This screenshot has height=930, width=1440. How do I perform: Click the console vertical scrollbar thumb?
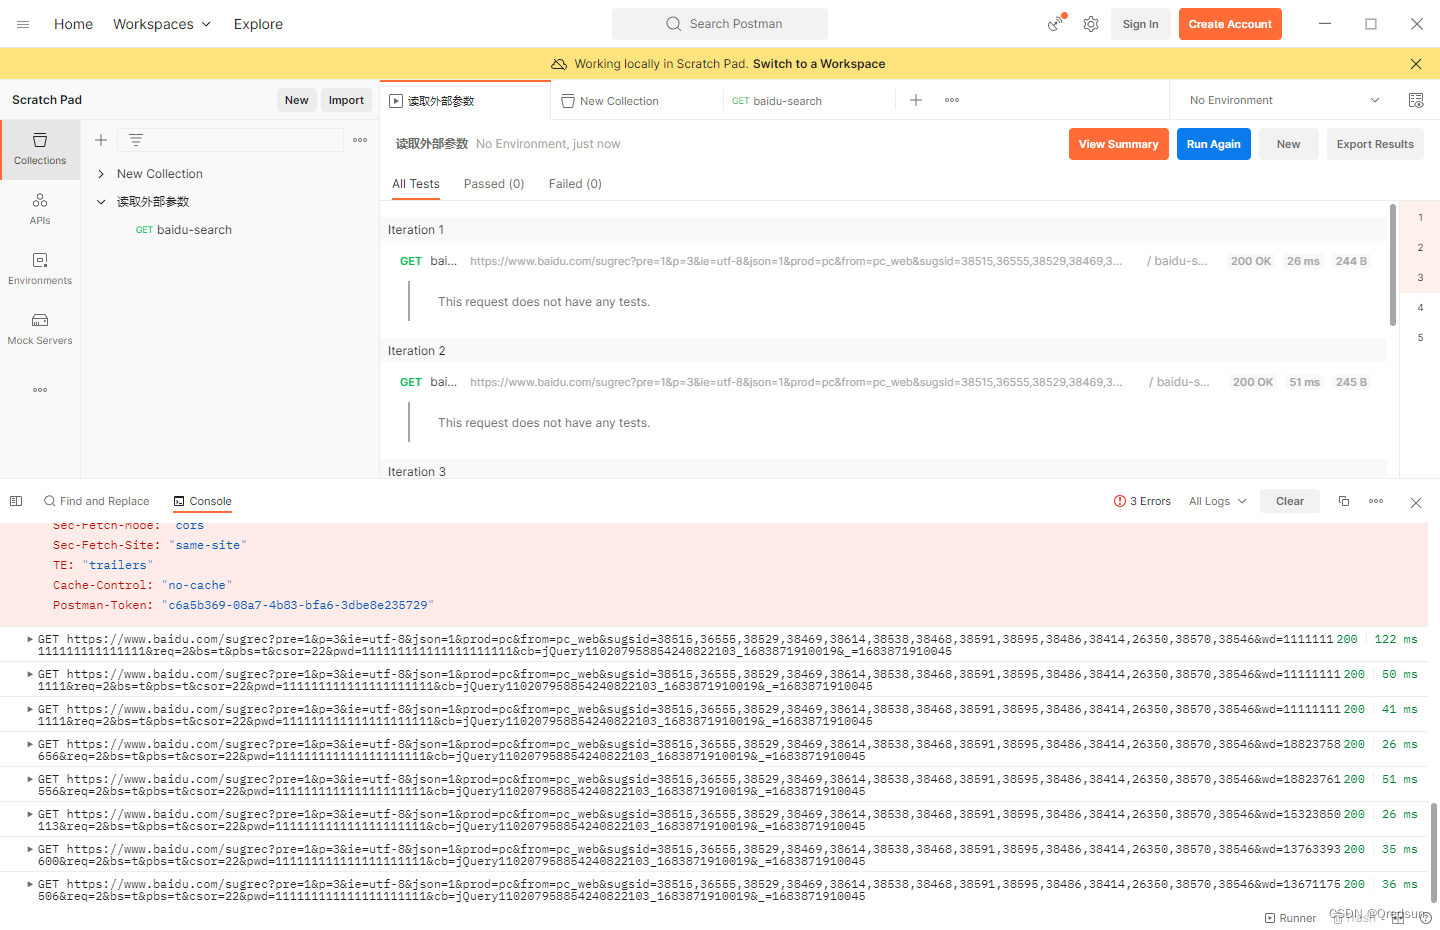click(1434, 853)
